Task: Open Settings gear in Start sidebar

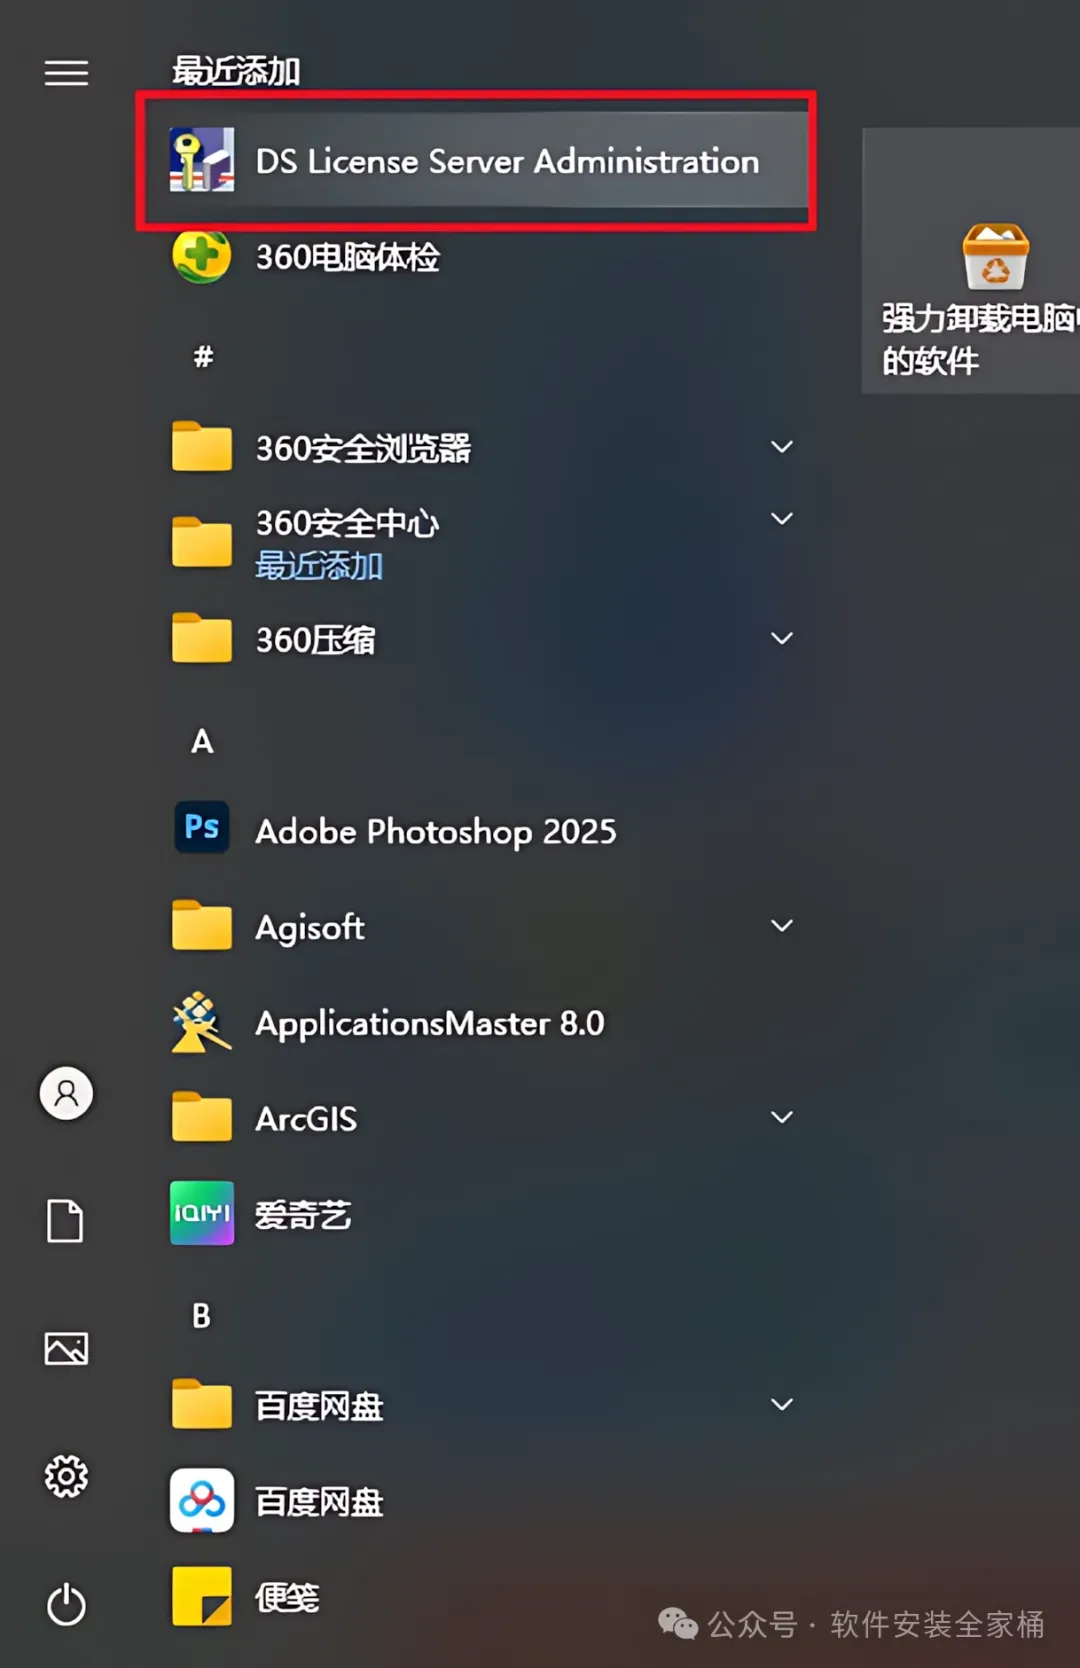Action: (66, 1477)
